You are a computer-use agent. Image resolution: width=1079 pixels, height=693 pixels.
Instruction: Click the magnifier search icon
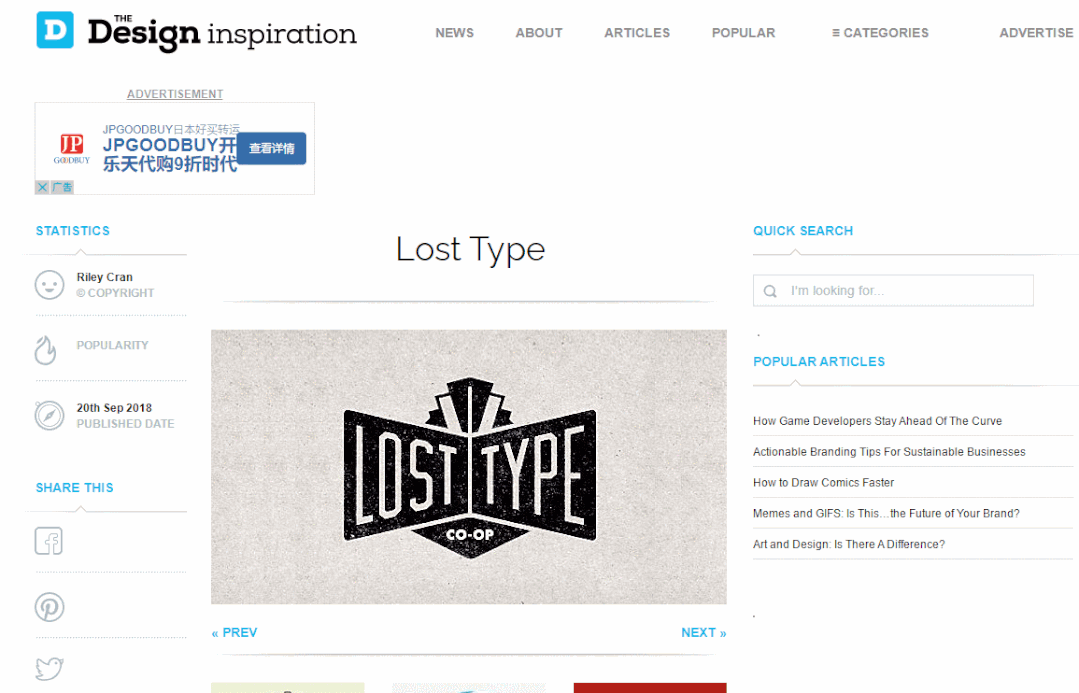pyautogui.click(x=770, y=291)
